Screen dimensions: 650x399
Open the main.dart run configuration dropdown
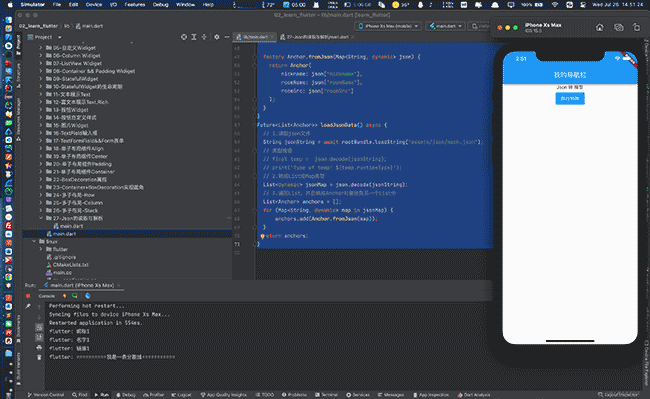click(x=446, y=26)
